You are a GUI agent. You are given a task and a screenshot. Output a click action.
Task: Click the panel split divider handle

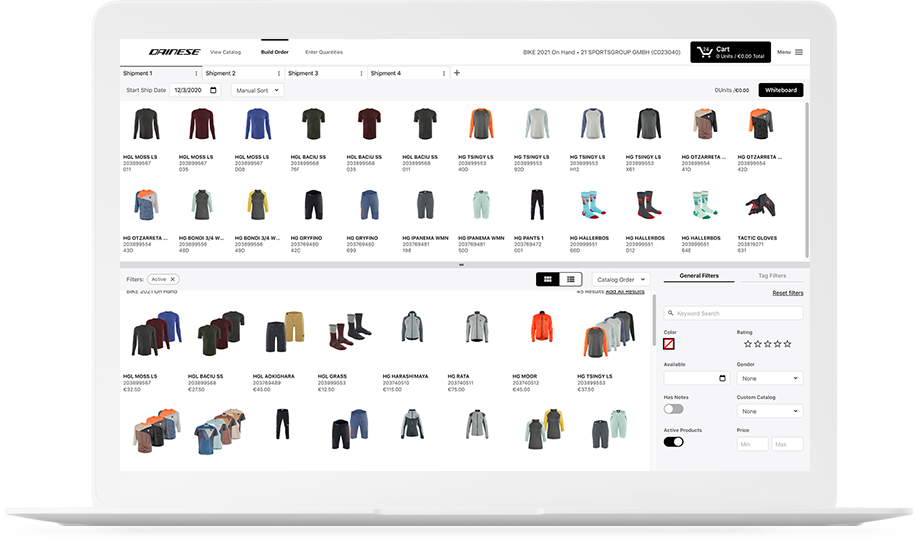tap(461, 265)
